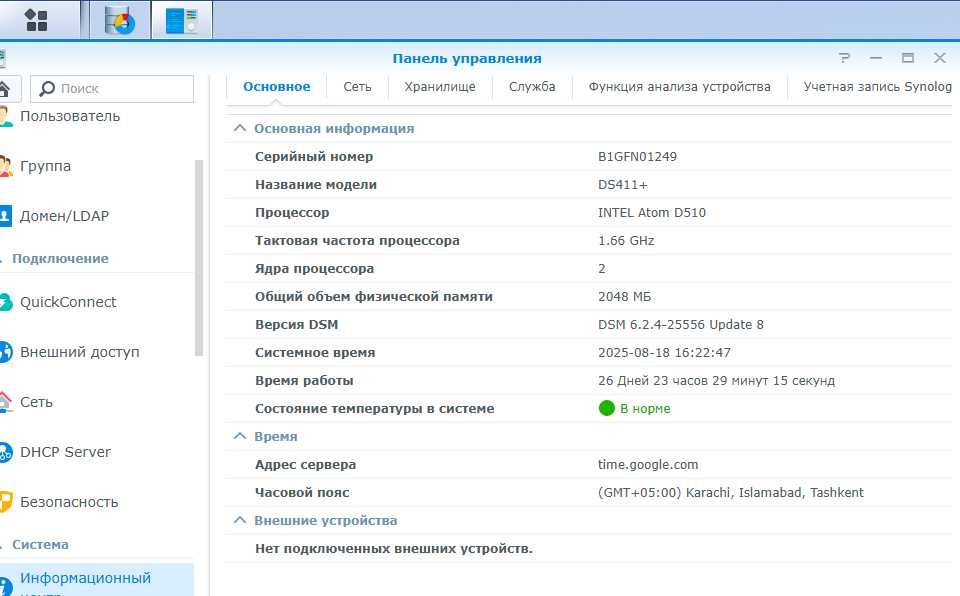The height and width of the screenshot is (596, 960).
Task: Click model name value DS411+
Action: click(x=623, y=184)
